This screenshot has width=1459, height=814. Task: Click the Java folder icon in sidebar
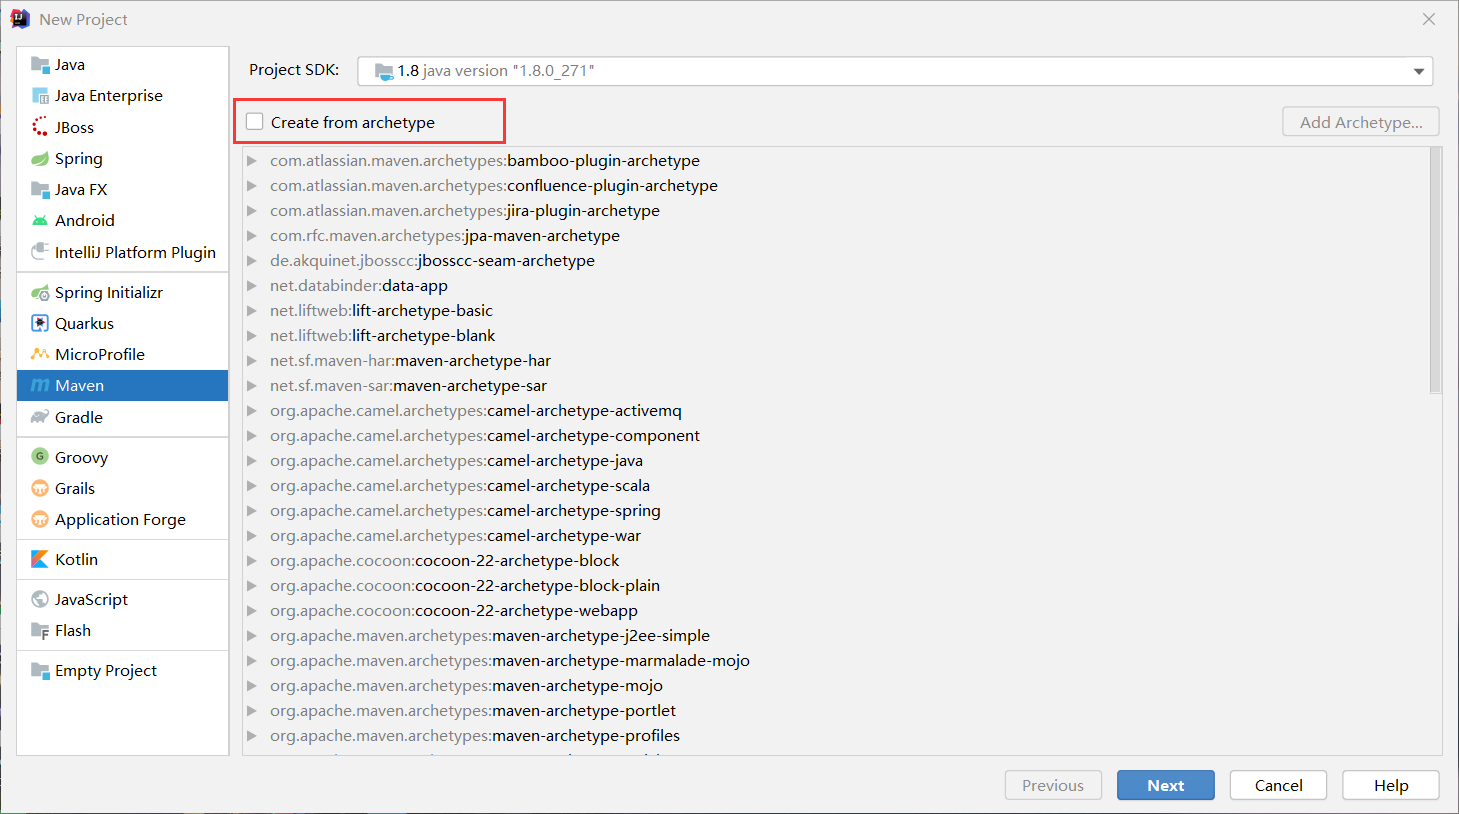click(40, 65)
